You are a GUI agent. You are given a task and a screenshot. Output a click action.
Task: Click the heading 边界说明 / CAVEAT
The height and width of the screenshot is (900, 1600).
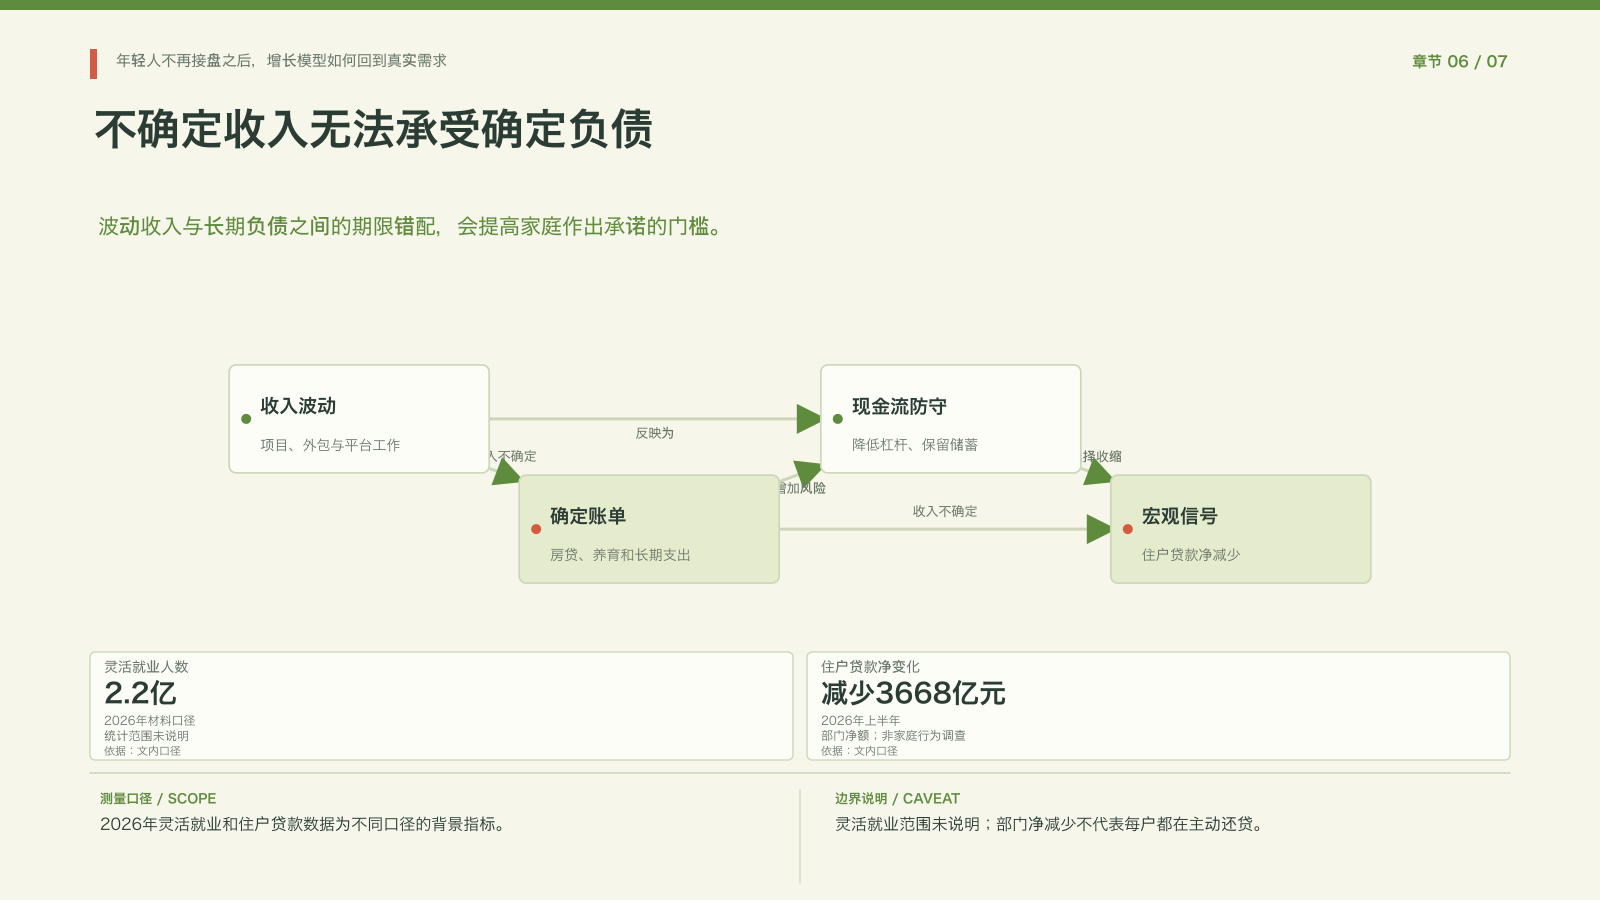[898, 799]
